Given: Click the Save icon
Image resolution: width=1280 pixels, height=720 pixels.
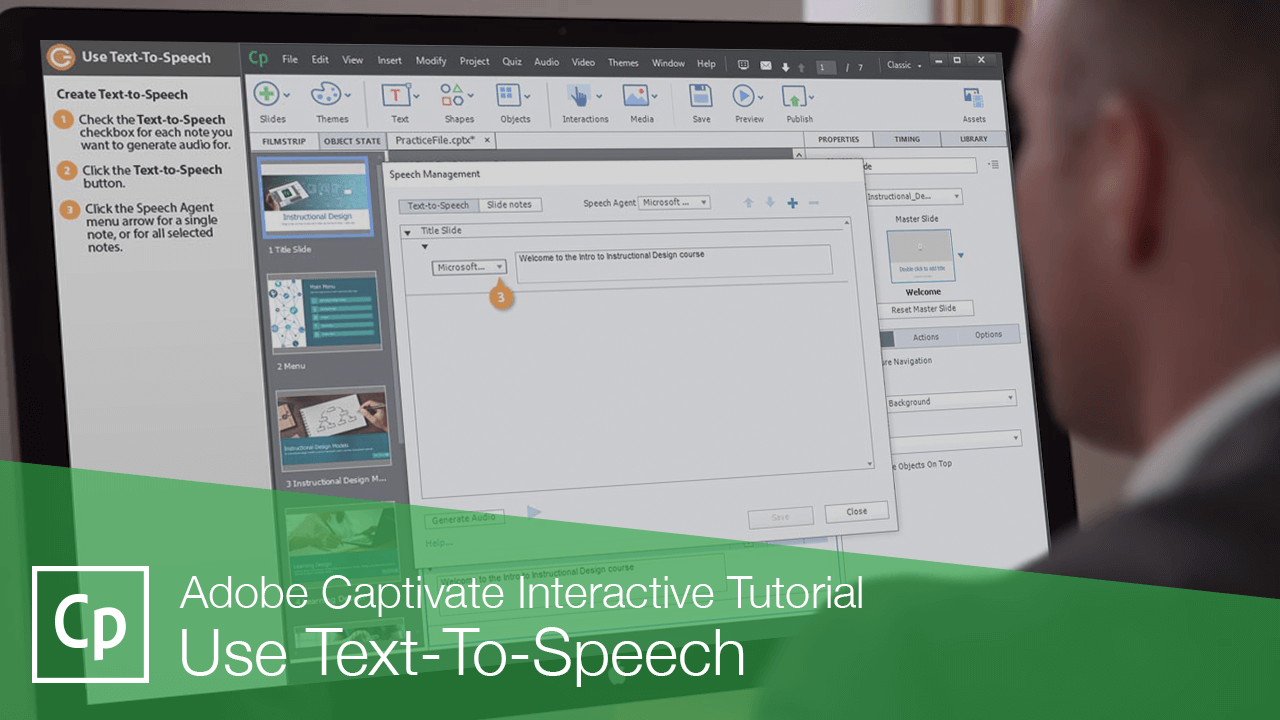Looking at the screenshot, I should point(700,95).
